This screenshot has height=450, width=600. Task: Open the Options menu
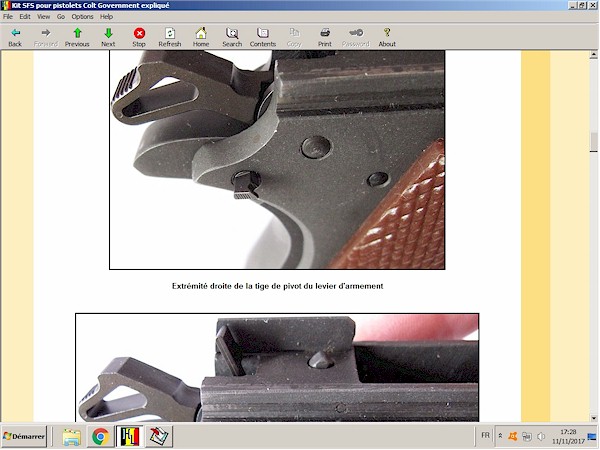point(82,16)
